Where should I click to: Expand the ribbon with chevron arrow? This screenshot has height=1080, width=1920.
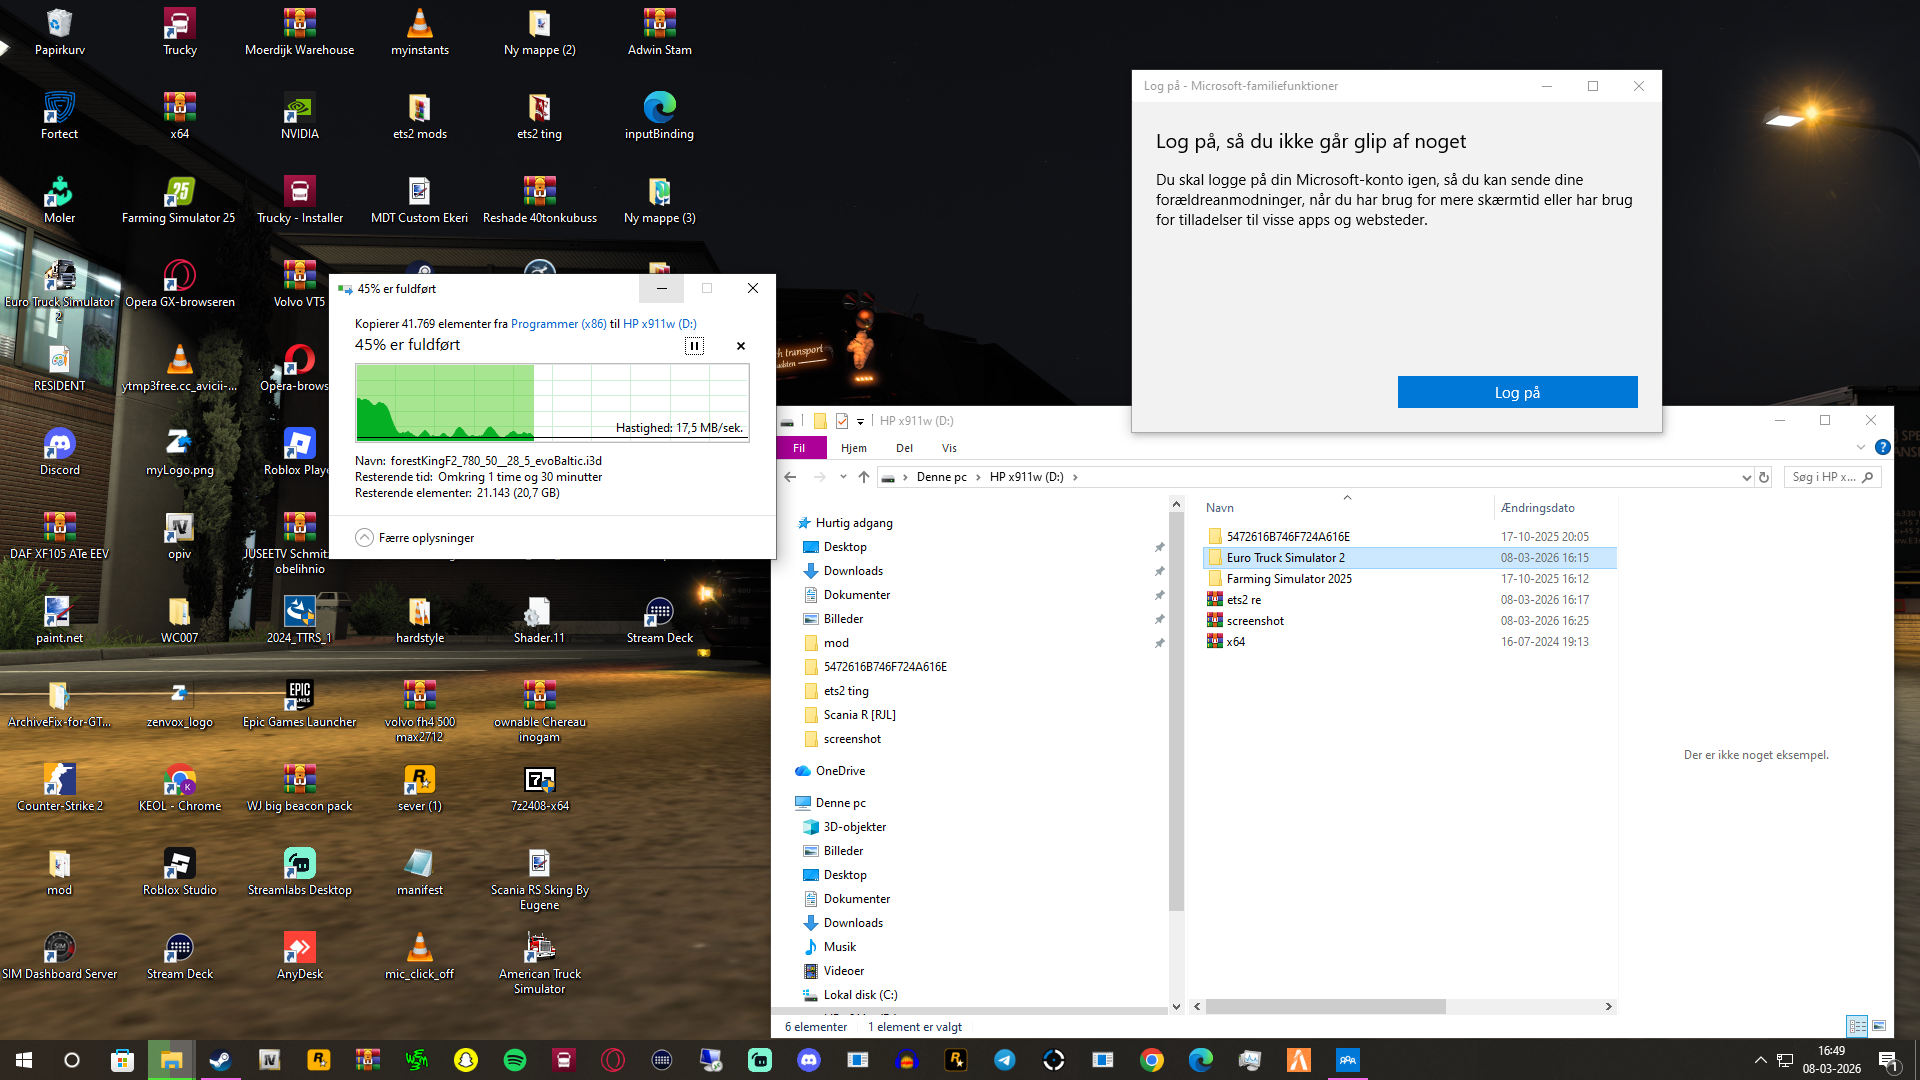pyautogui.click(x=1860, y=448)
